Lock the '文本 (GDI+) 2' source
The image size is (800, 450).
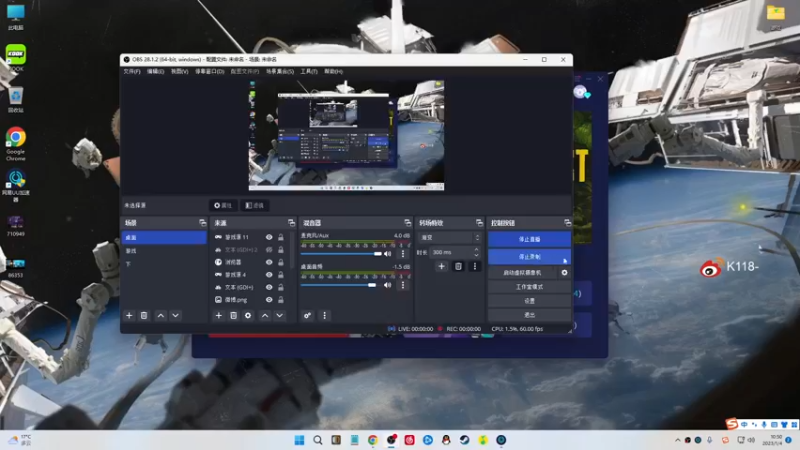click(x=281, y=250)
